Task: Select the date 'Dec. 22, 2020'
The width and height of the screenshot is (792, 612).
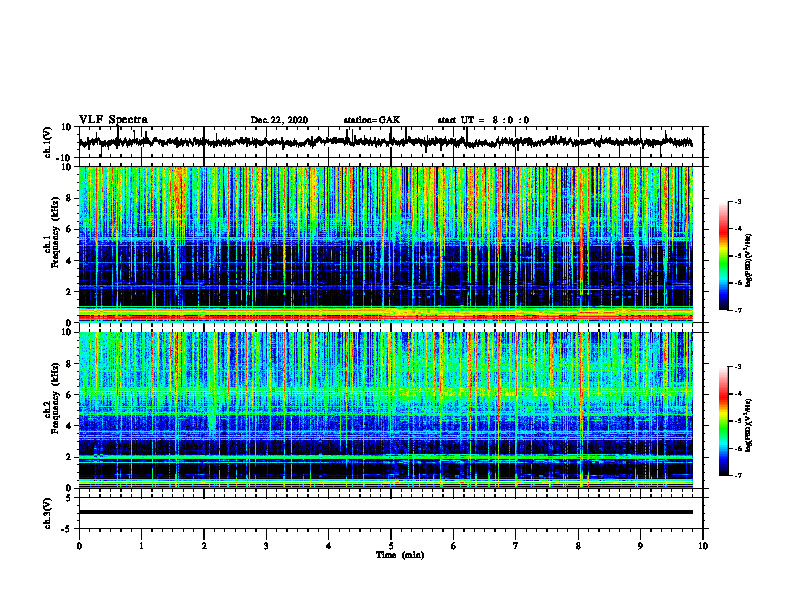Action: (279, 120)
